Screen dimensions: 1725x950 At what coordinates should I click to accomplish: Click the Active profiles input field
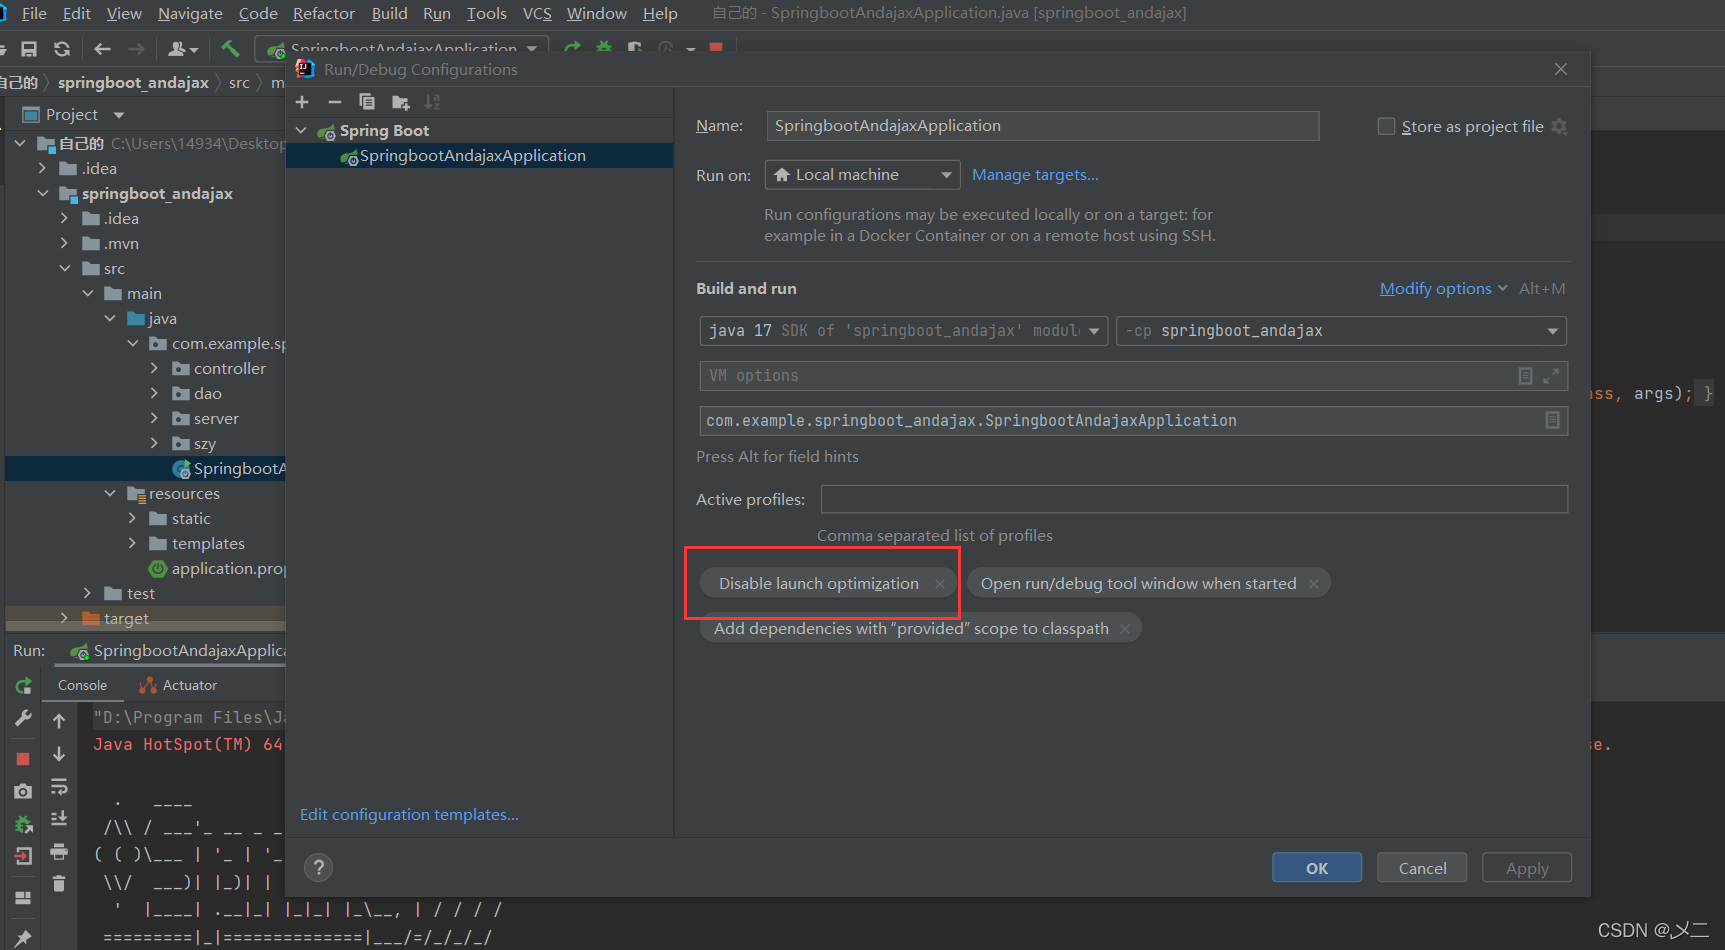coord(1194,499)
